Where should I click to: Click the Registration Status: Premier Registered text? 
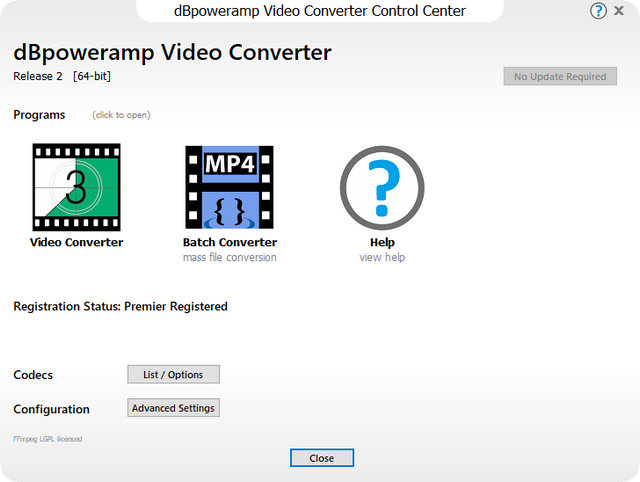[120, 306]
